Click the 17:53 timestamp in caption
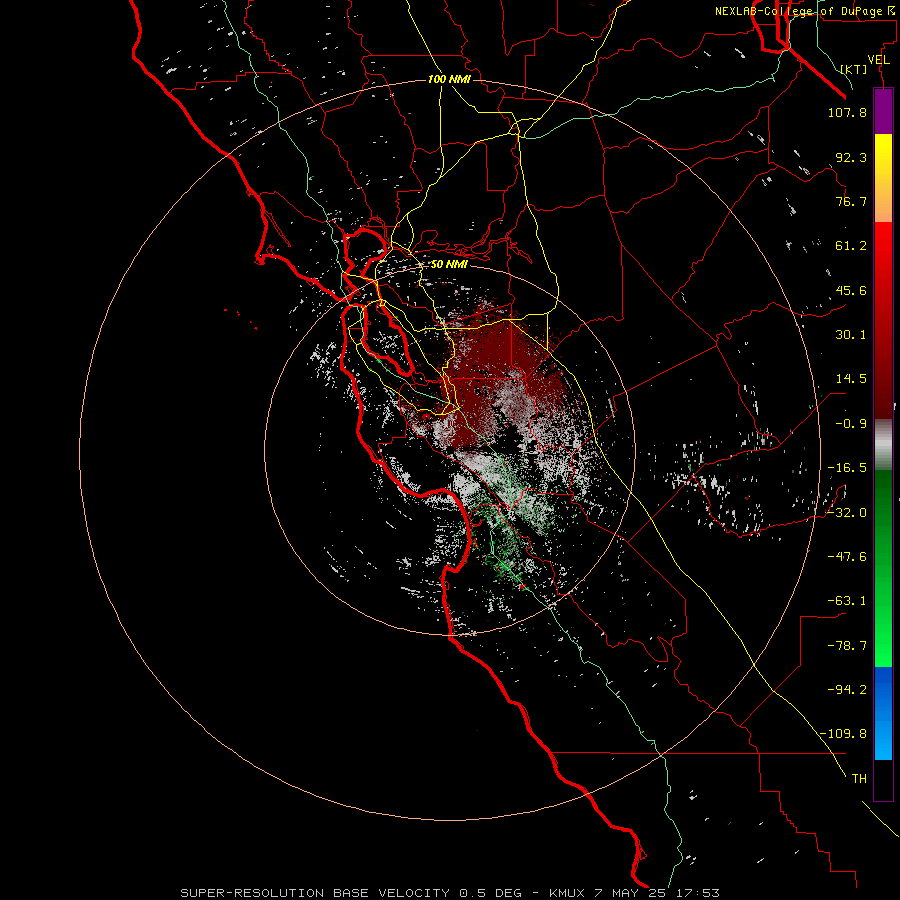 697,893
